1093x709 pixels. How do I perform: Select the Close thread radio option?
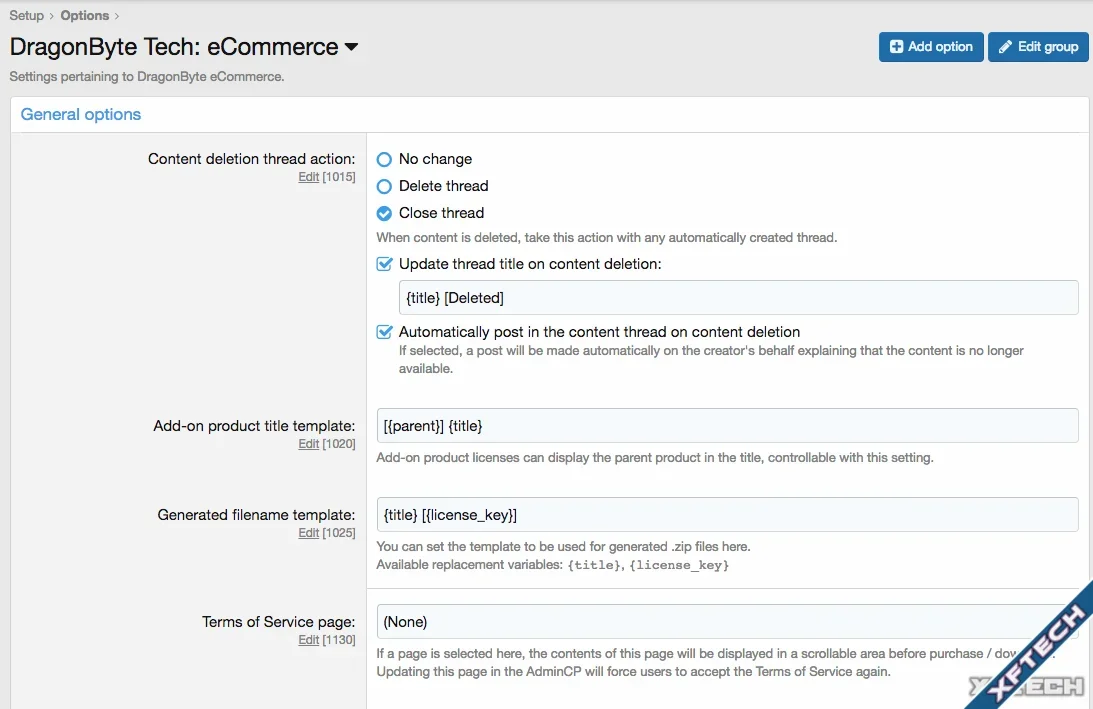tap(384, 213)
